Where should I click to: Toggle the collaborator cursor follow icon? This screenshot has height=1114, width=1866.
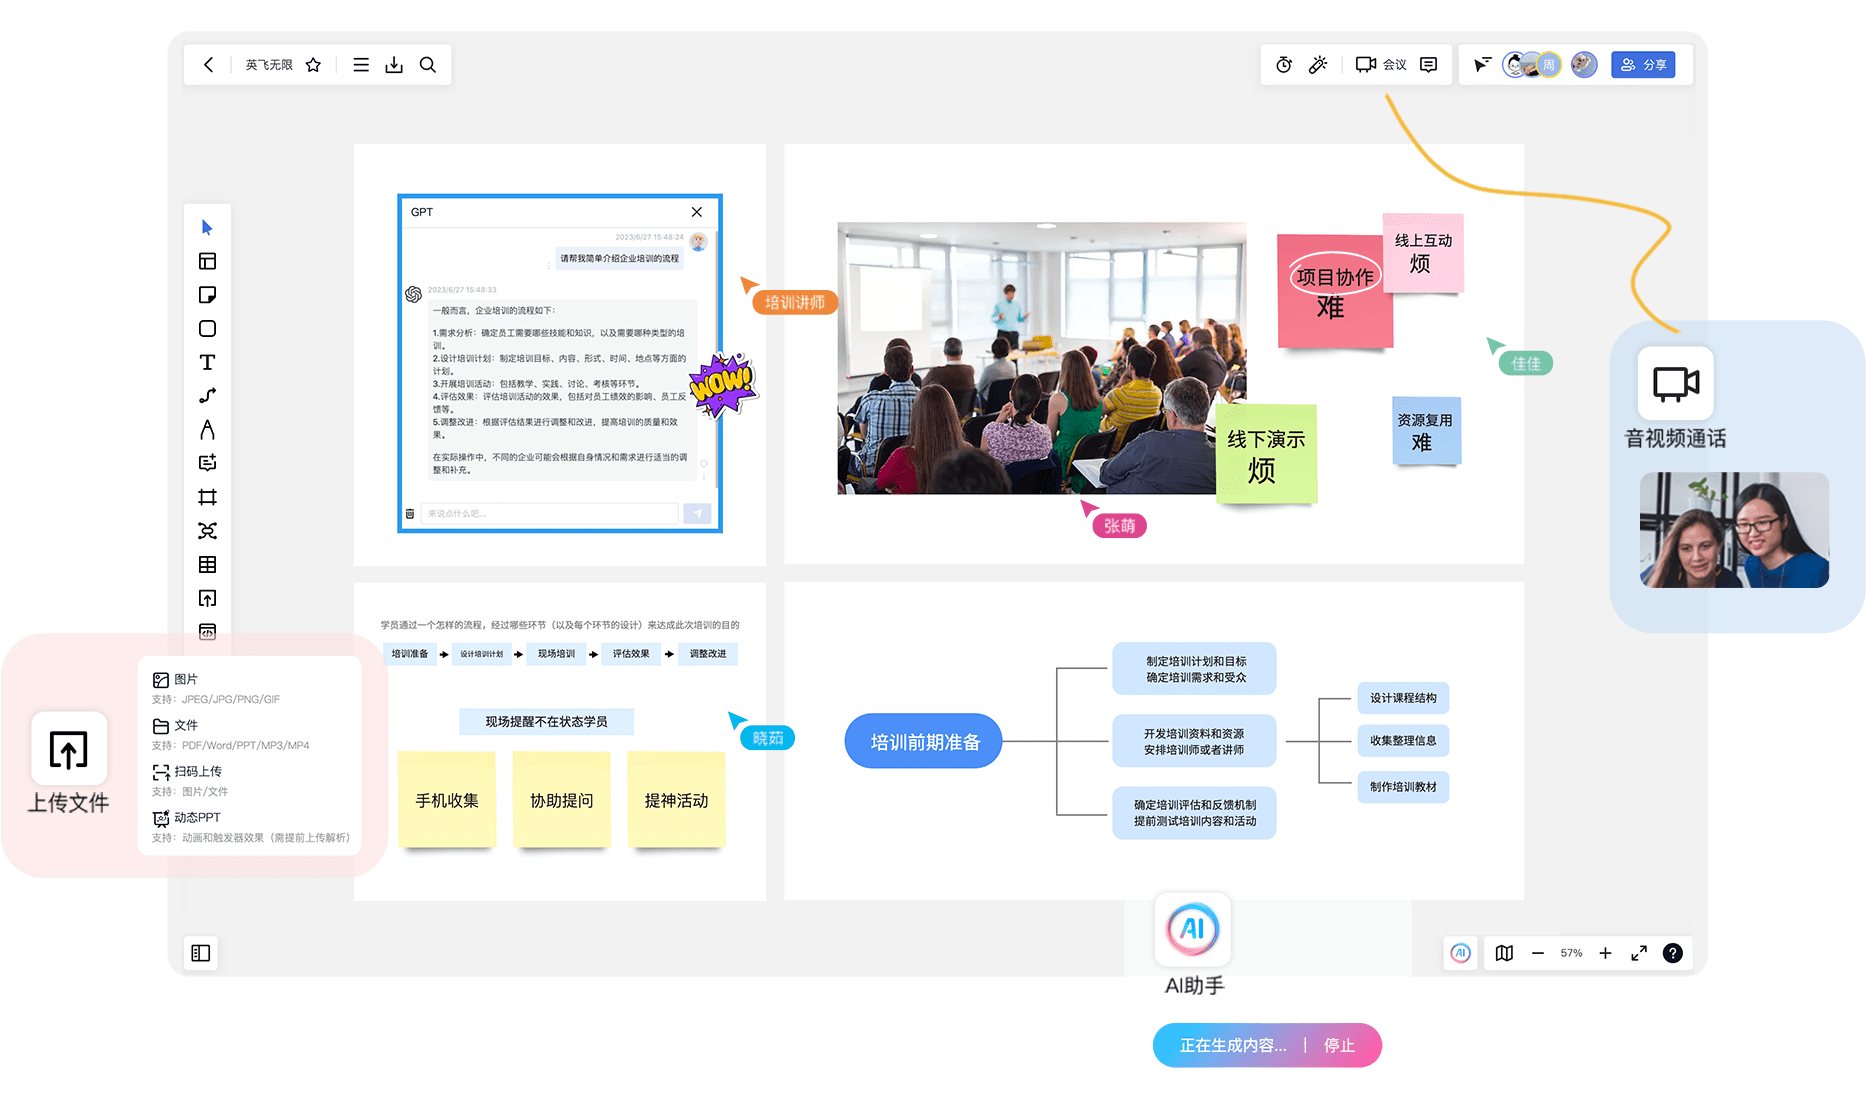(1482, 65)
